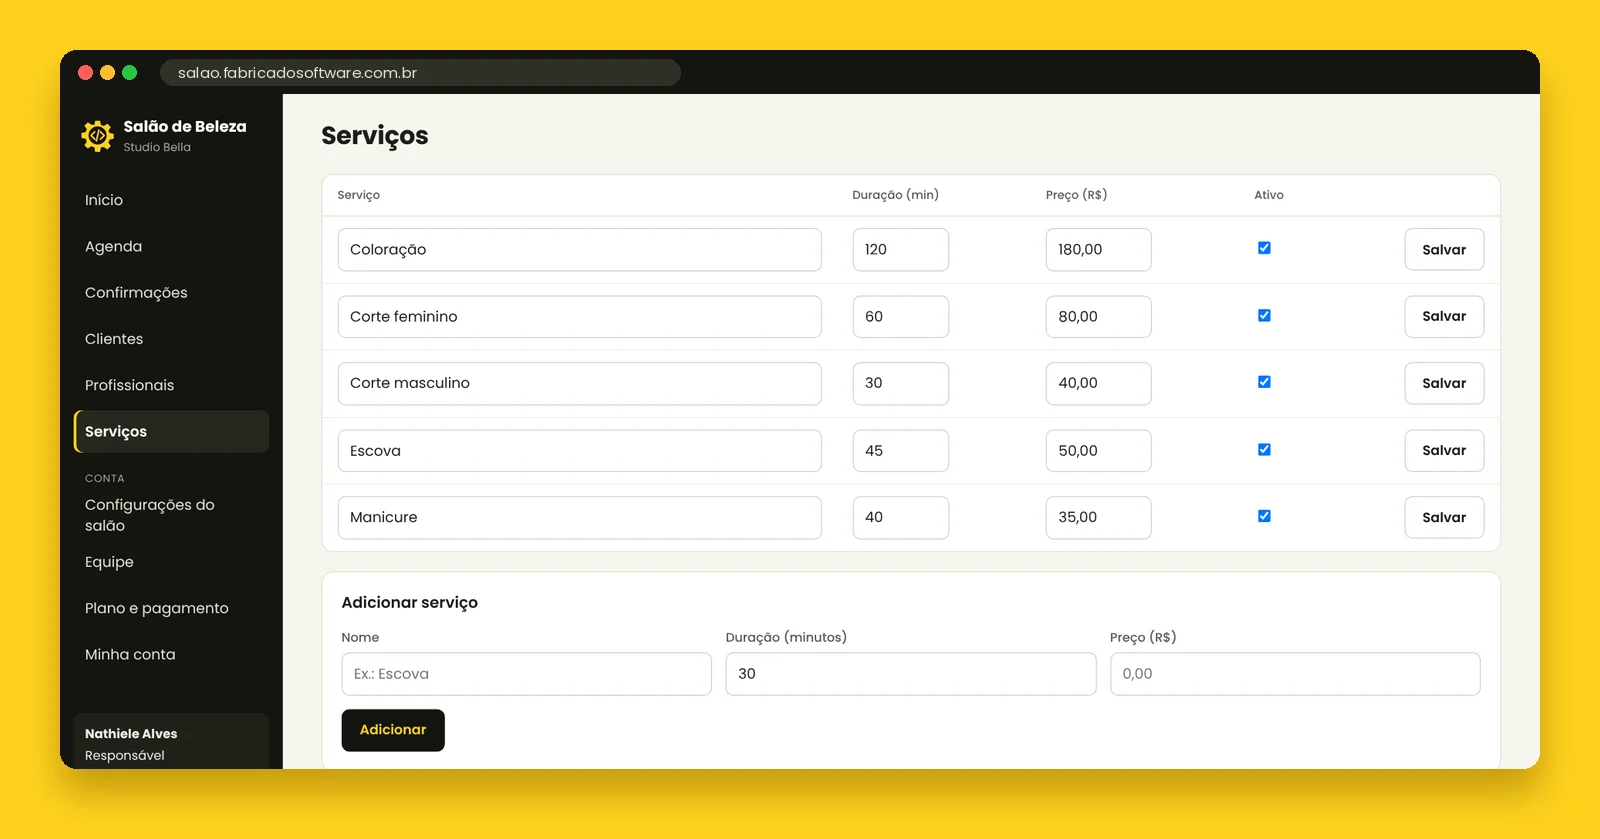
Task: Click the Adicionar button
Action: click(393, 730)
